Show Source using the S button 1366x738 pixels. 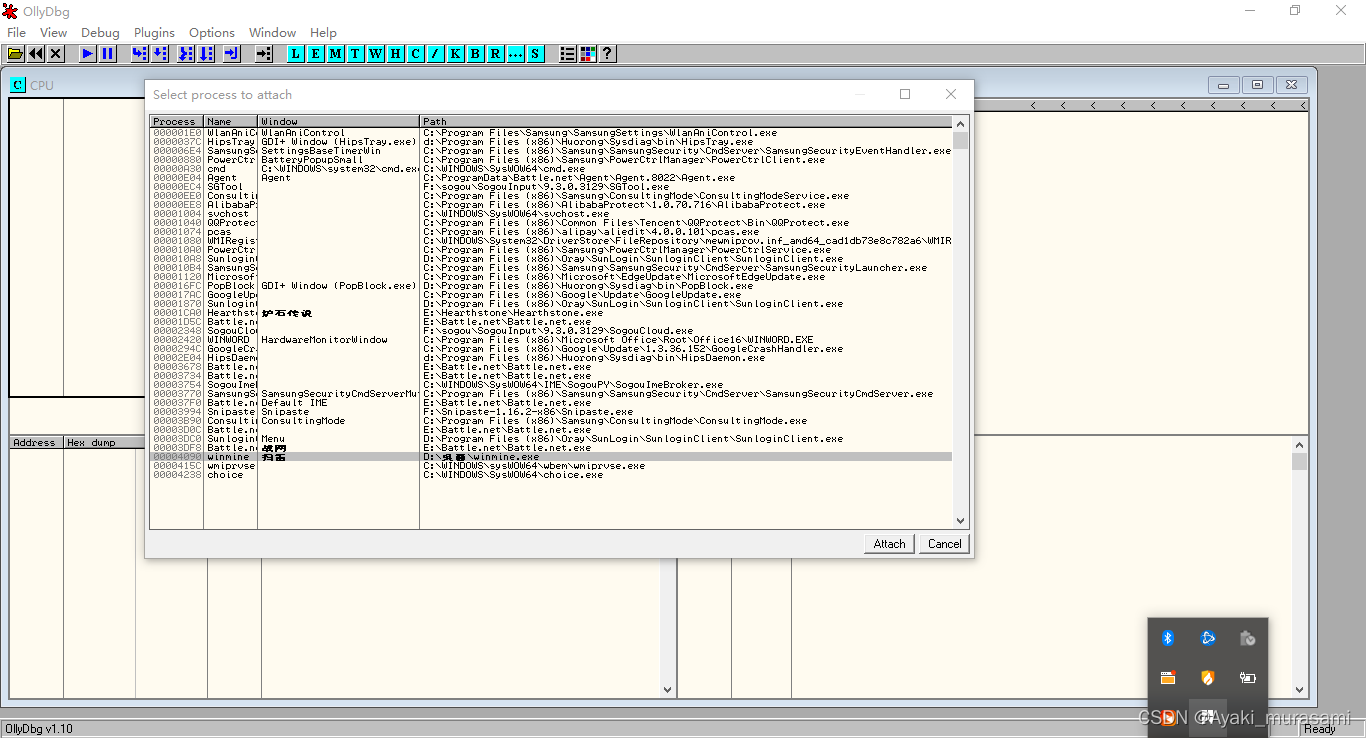(536, 54)
